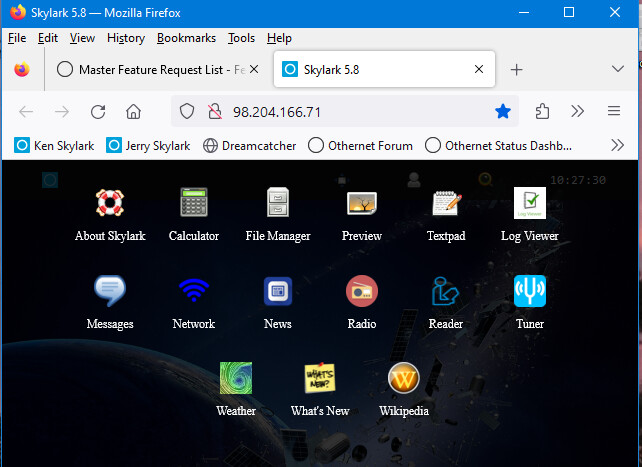
Task: Minimize the Firefox window
Action: click(524, 12)
